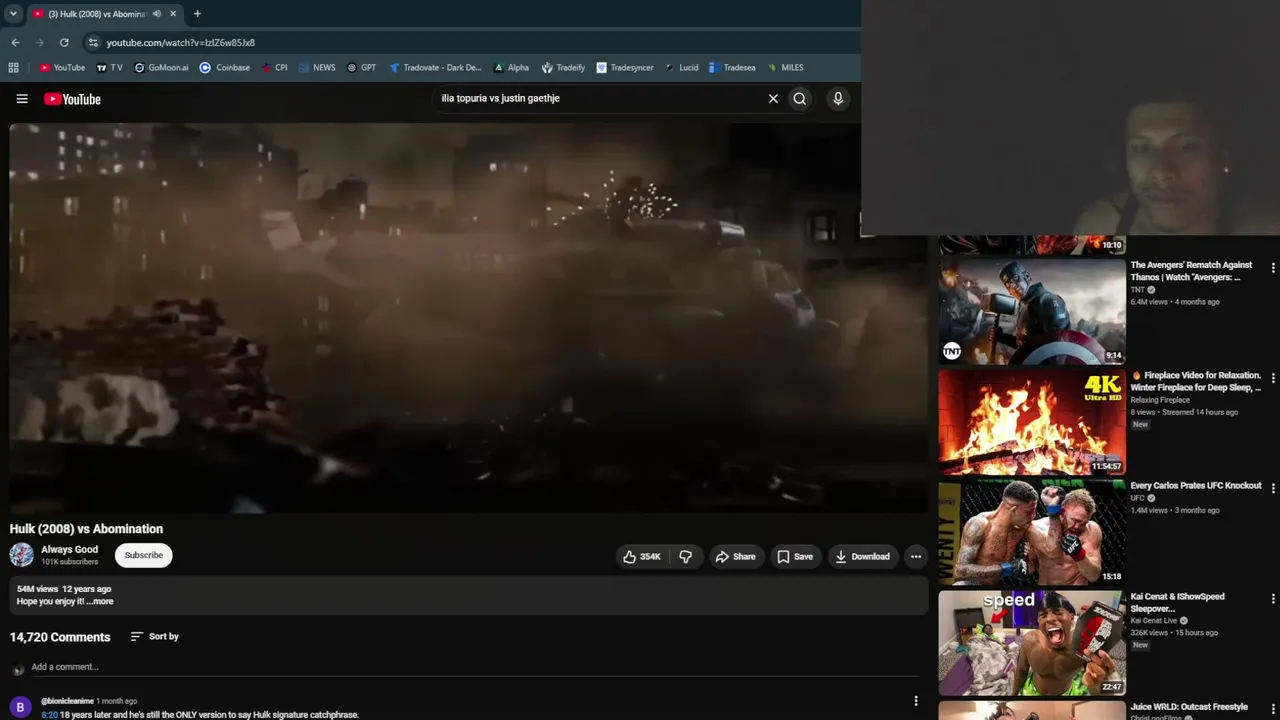Open the Lucid bookmark

(681, 68)
